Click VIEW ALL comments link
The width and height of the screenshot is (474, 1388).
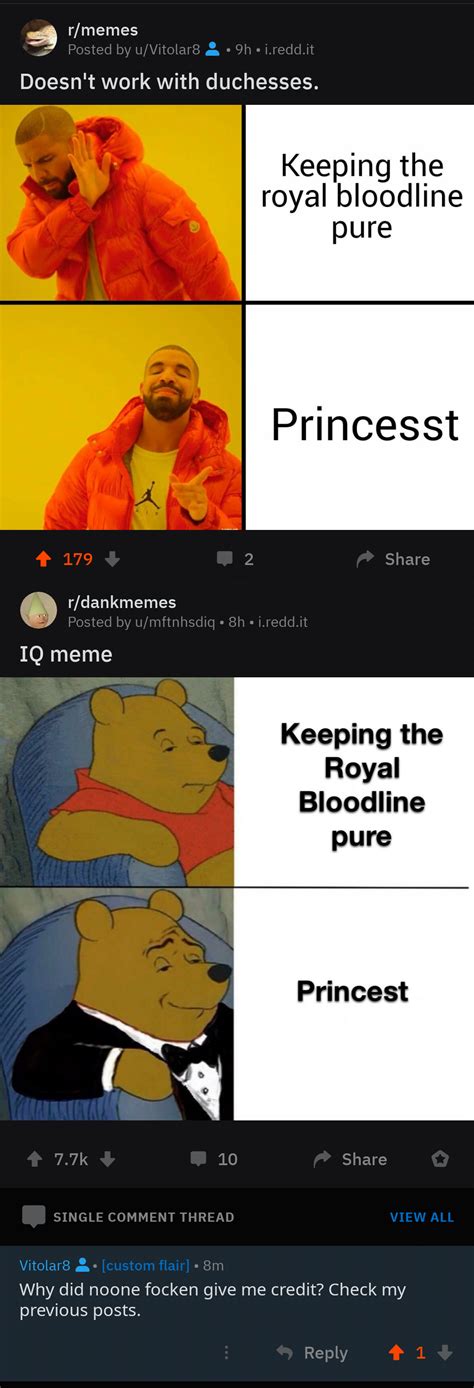pyautogui.click(x=421, y=1217)
